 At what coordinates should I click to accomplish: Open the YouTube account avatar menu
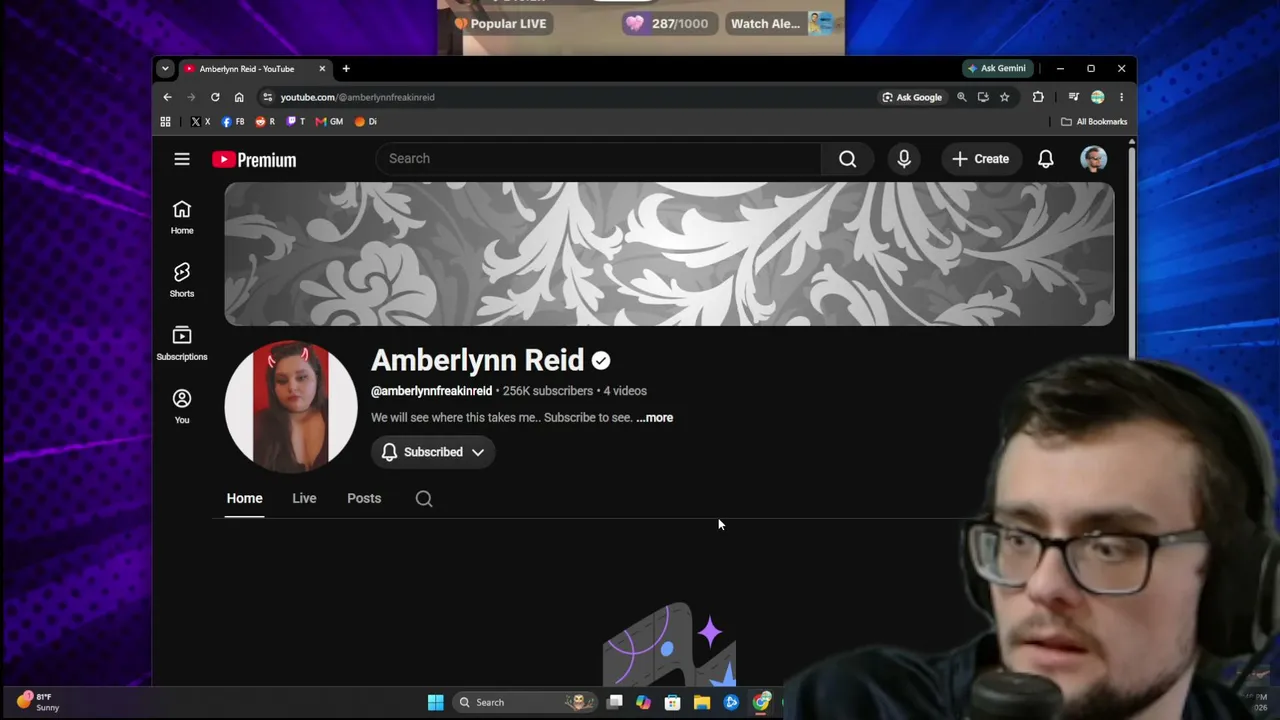[1094, 159]
